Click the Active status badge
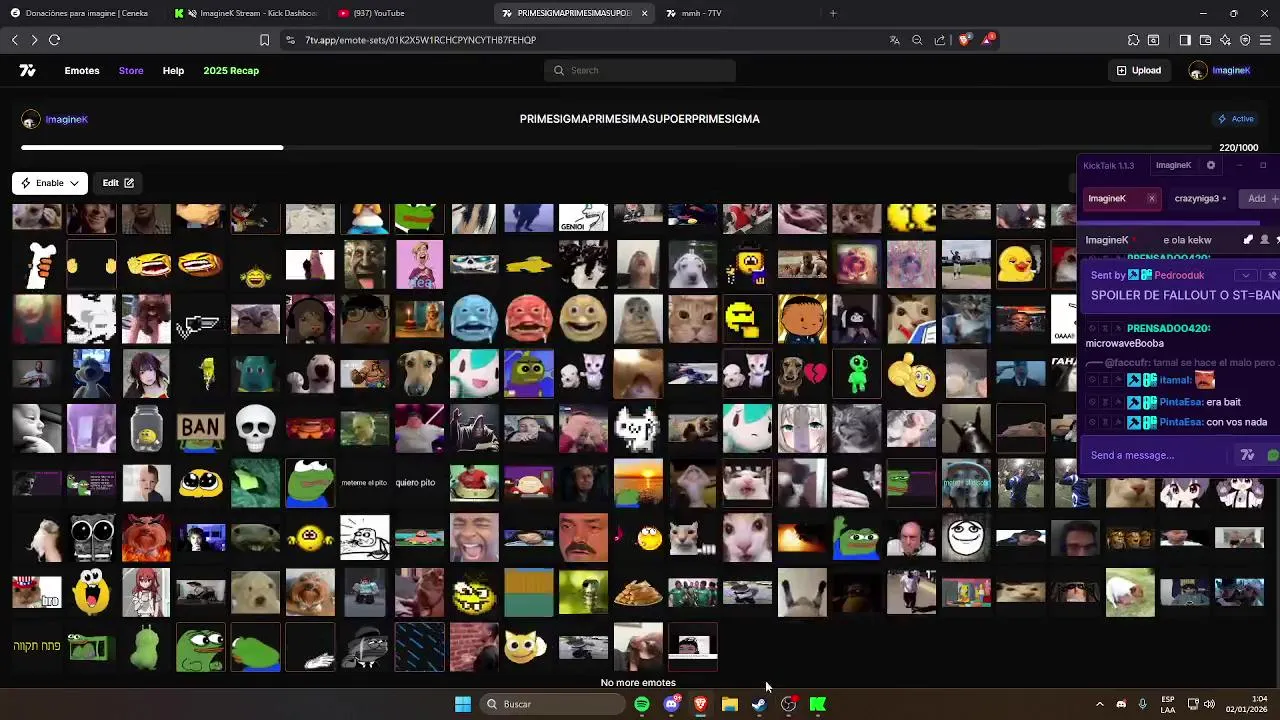1280x720 pixels. tap(1236, 119)
